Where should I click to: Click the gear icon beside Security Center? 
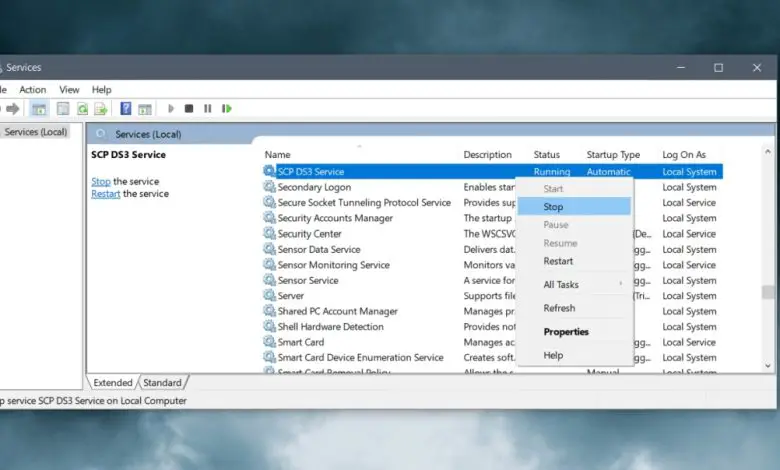(269, 234)
